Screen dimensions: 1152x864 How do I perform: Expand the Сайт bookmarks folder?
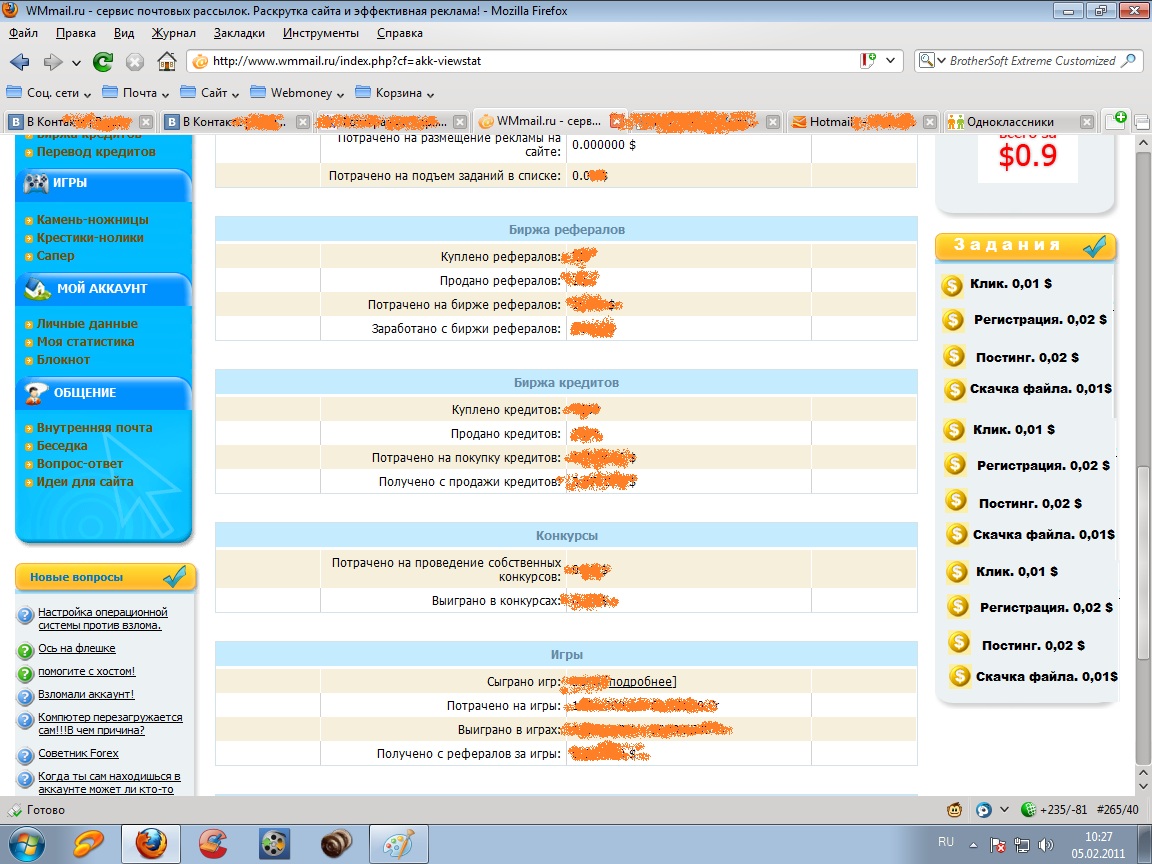point(210,93)
